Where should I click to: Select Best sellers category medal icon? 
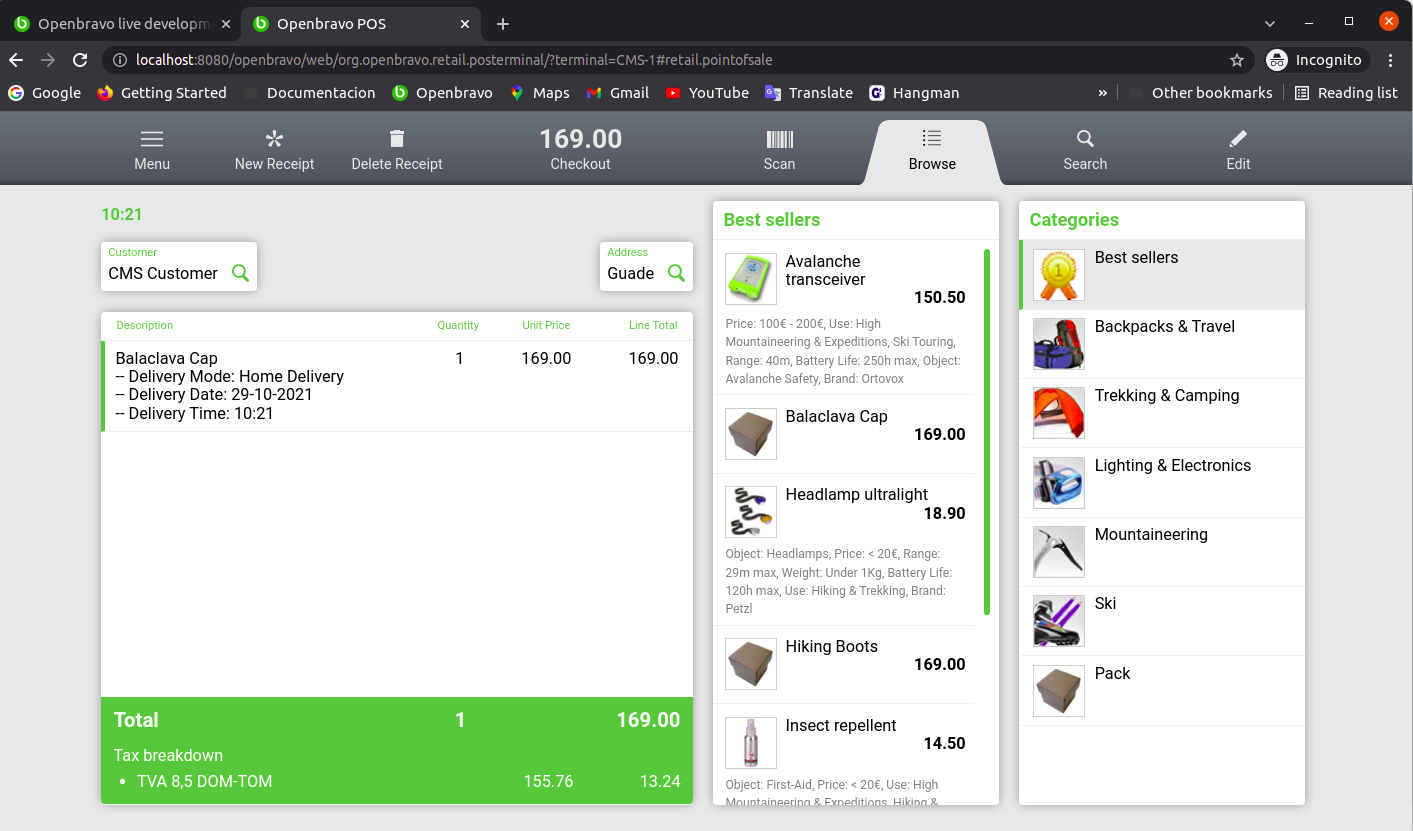pyautogui.click(x=1059, y=275)
